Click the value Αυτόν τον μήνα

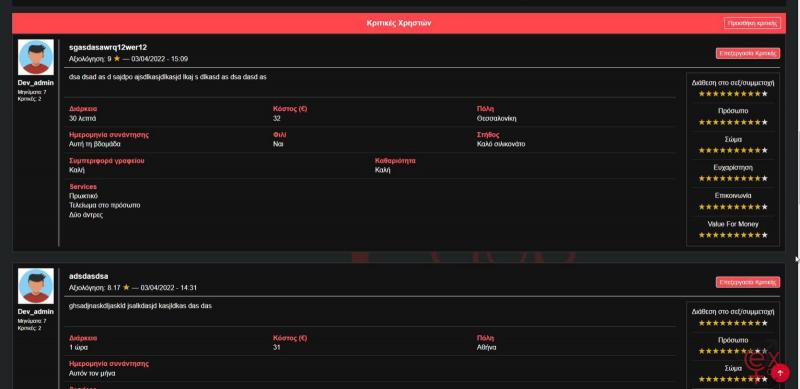tap(92, 373)
